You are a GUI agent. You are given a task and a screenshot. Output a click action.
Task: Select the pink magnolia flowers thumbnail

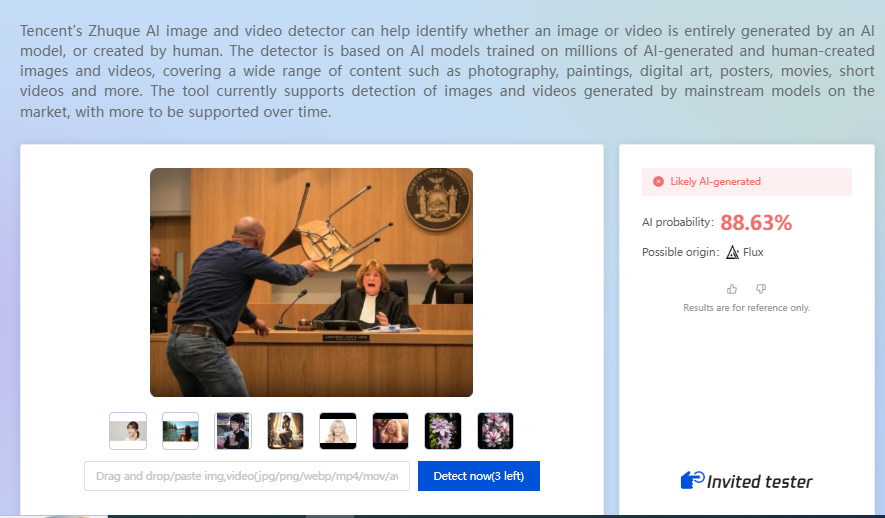coord(496,431)
